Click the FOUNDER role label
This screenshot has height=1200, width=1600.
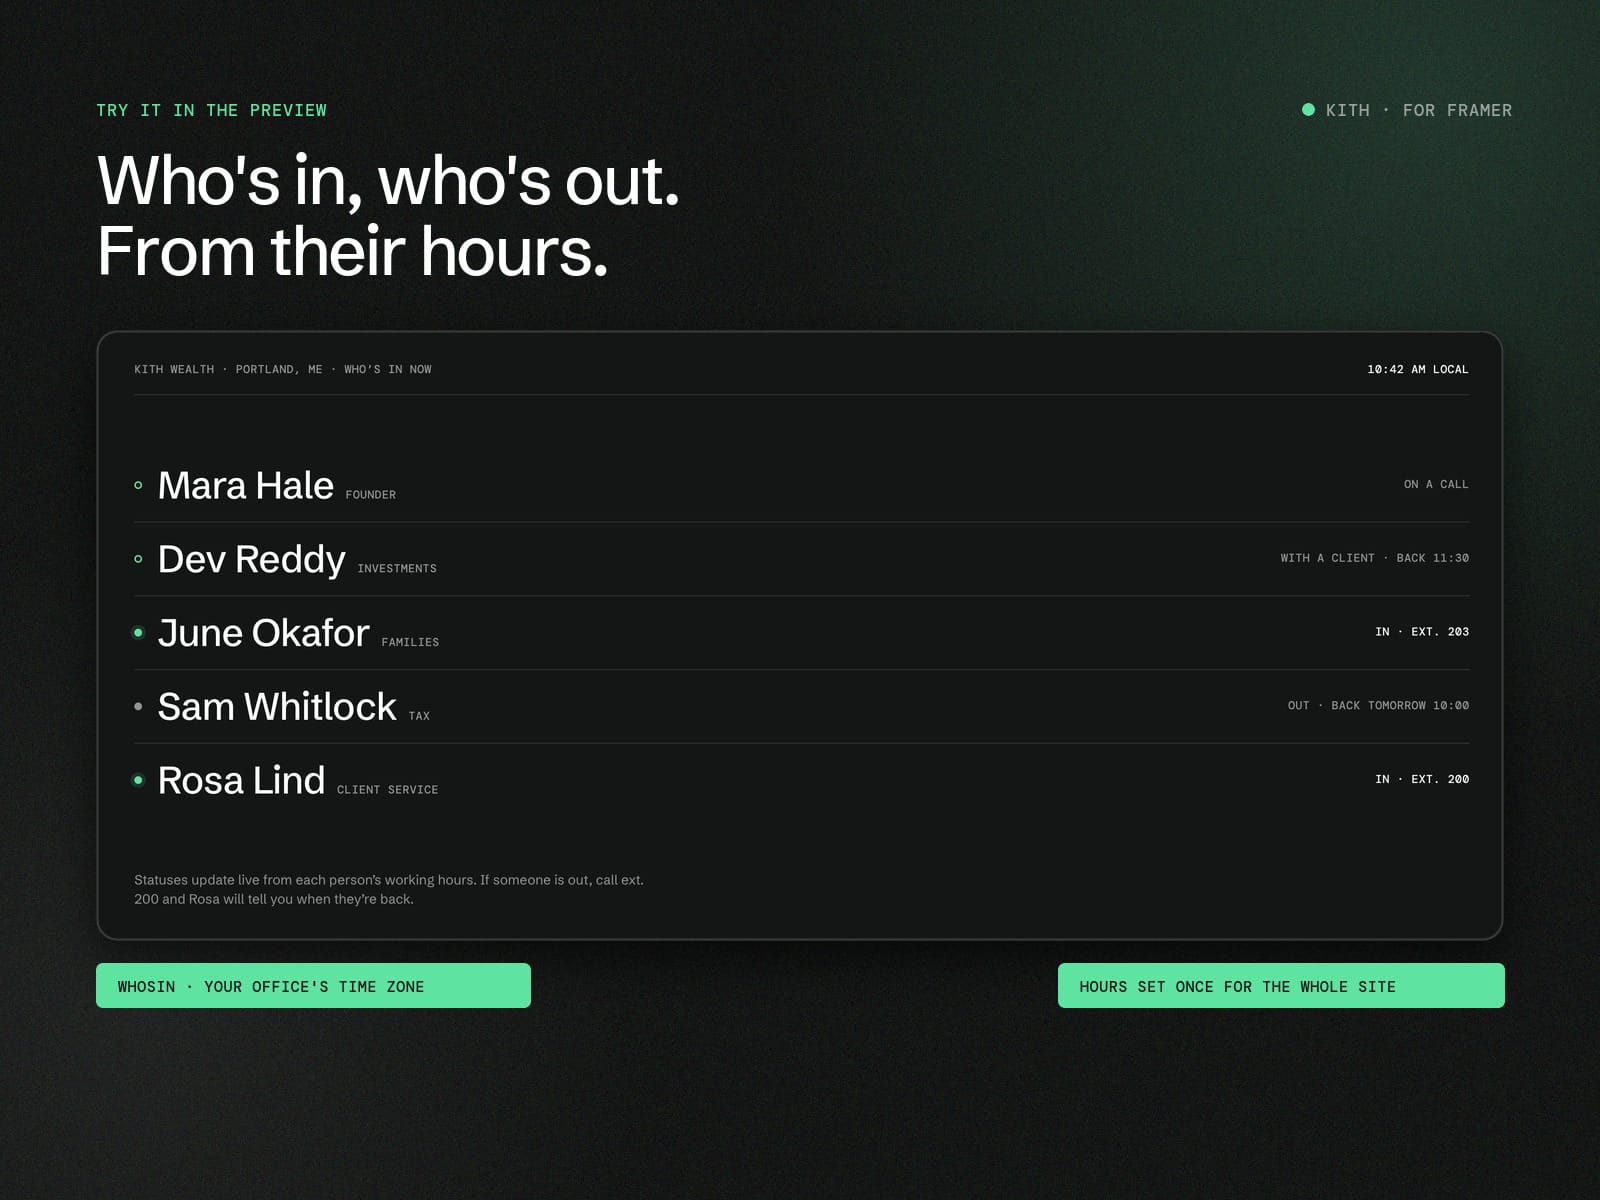[371, 495]
